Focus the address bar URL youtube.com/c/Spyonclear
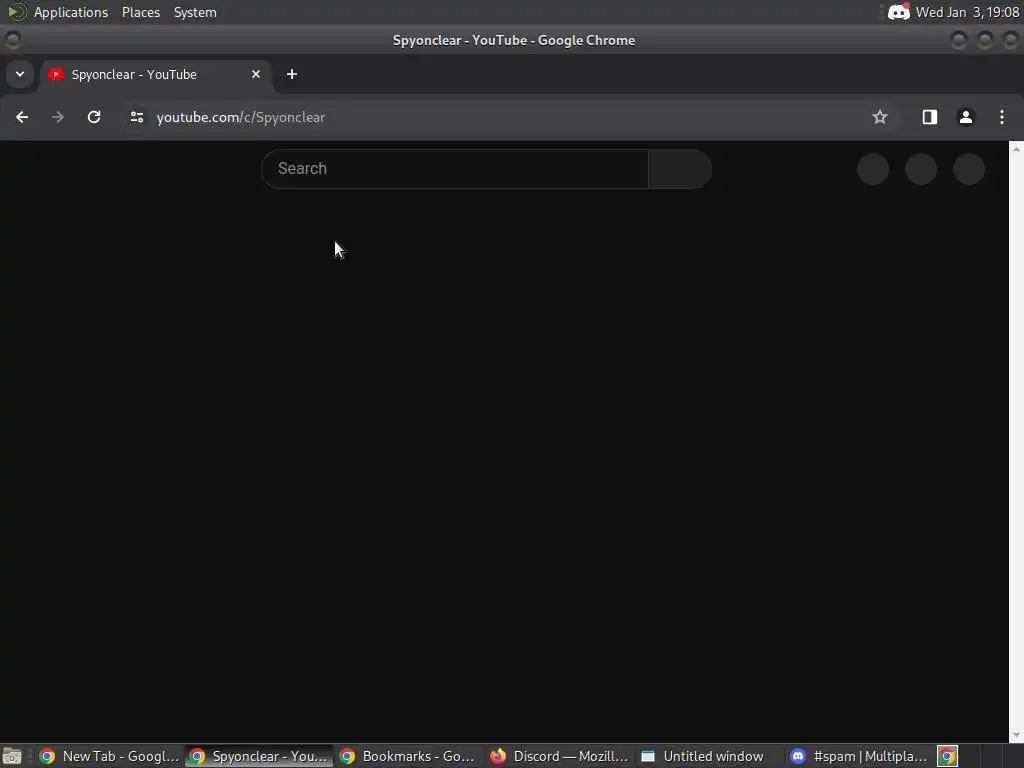The height and width of the screenshot is (768, 1024). pos(241,118)
